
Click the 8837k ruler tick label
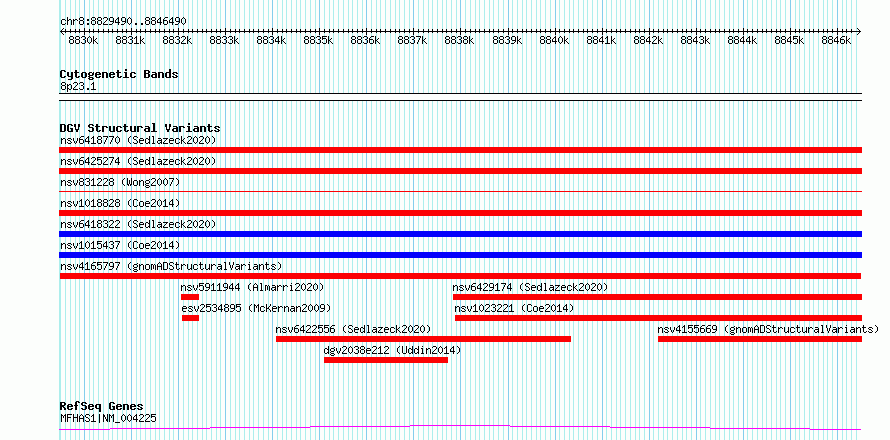[413, 41]
